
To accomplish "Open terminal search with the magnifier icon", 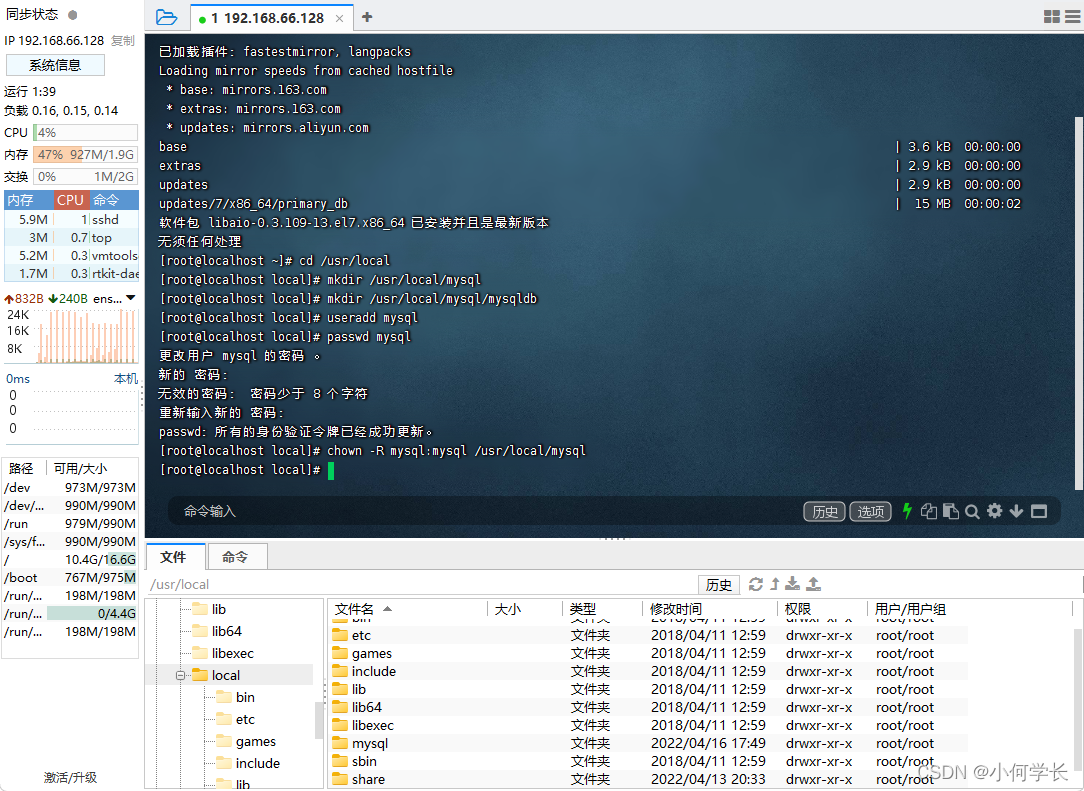I will pyautogui.click(x=972, y=511).
